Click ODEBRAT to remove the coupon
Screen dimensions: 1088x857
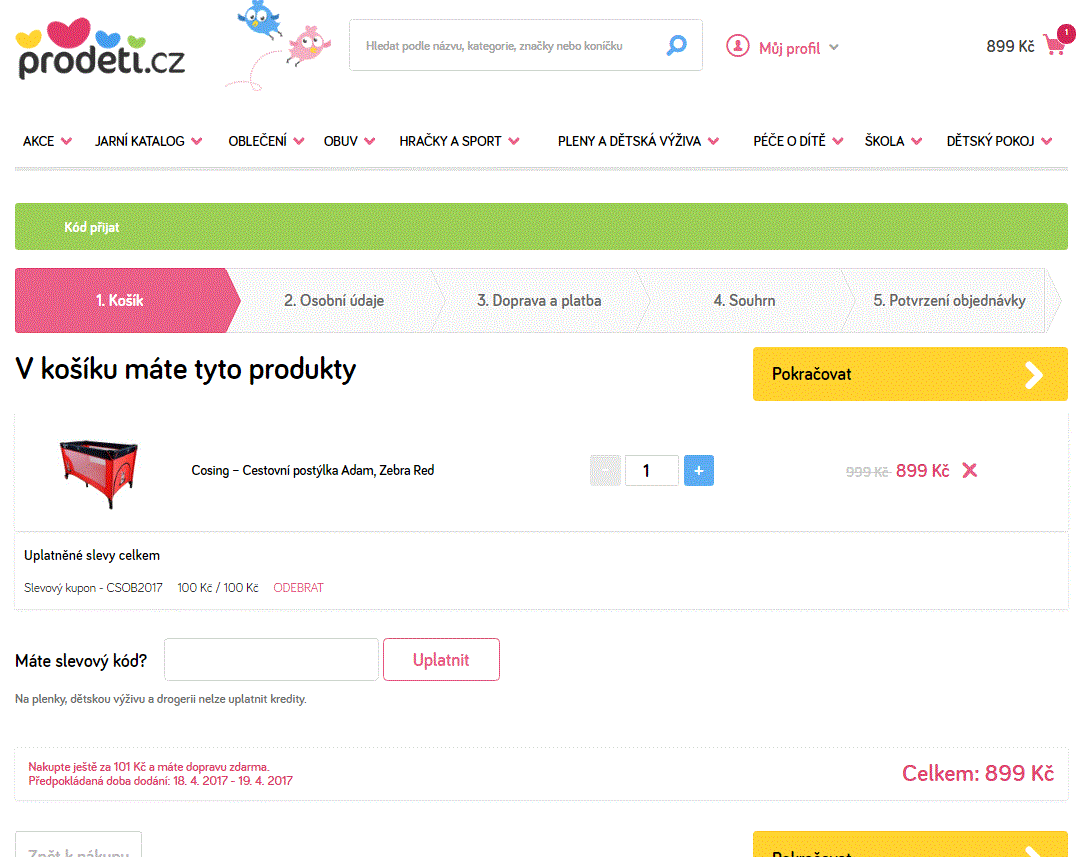point(298,588)
